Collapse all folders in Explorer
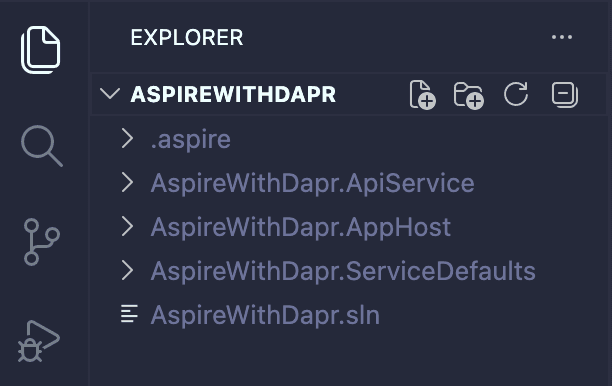The image size is (612, 386). tap(565, 94)
